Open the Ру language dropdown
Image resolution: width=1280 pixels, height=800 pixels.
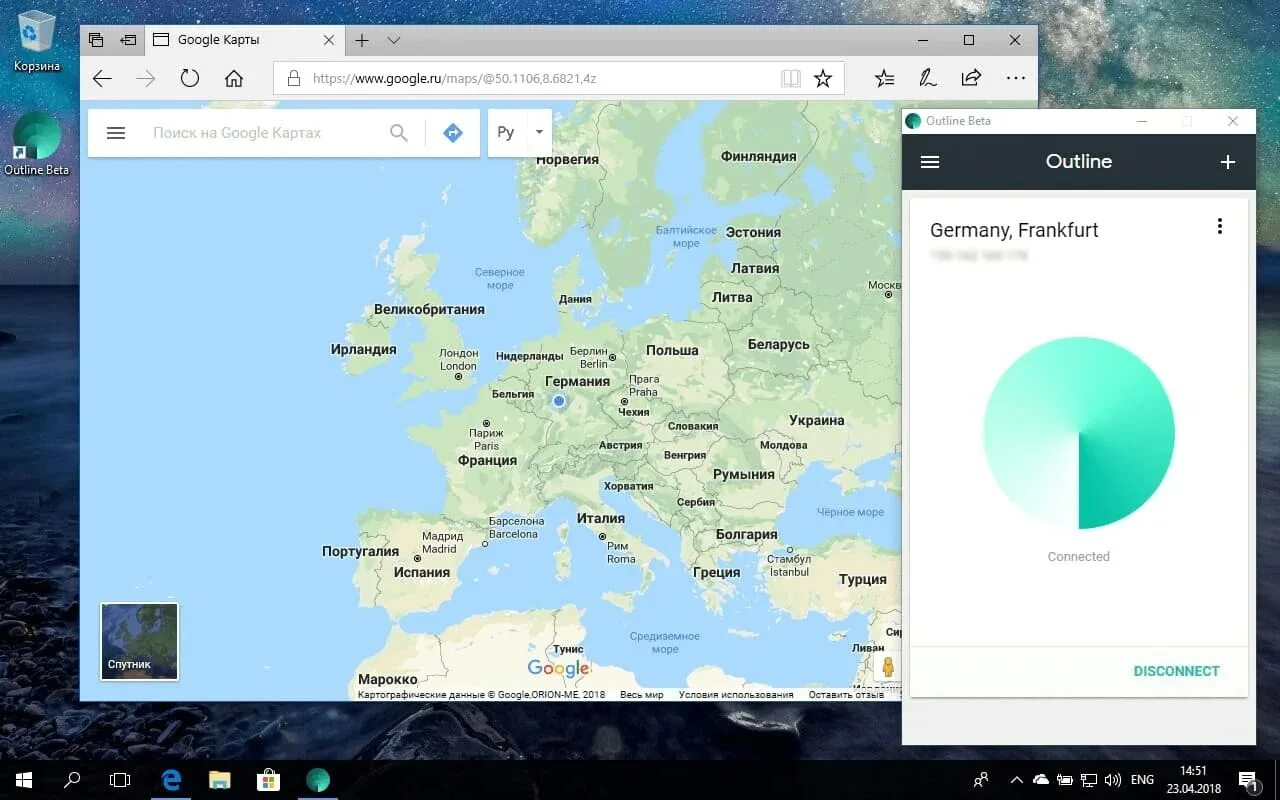click(520, 132)
